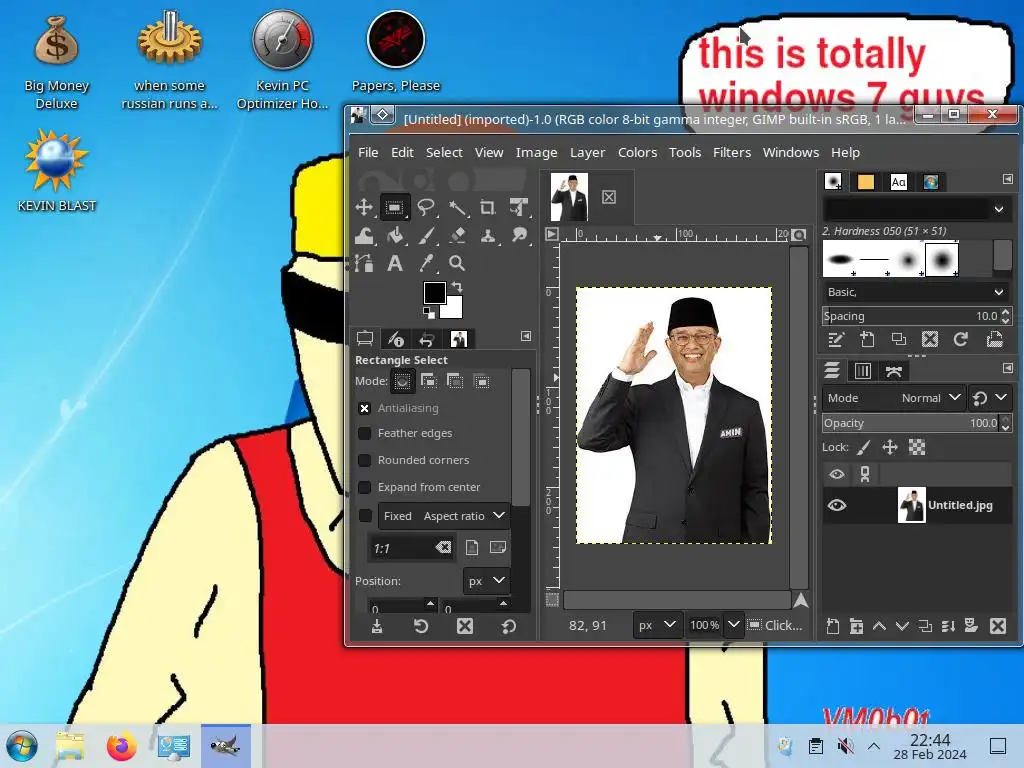Create a new layer button
The width and height of the screenshot is (1024, 768).
(x=833, y=626)
